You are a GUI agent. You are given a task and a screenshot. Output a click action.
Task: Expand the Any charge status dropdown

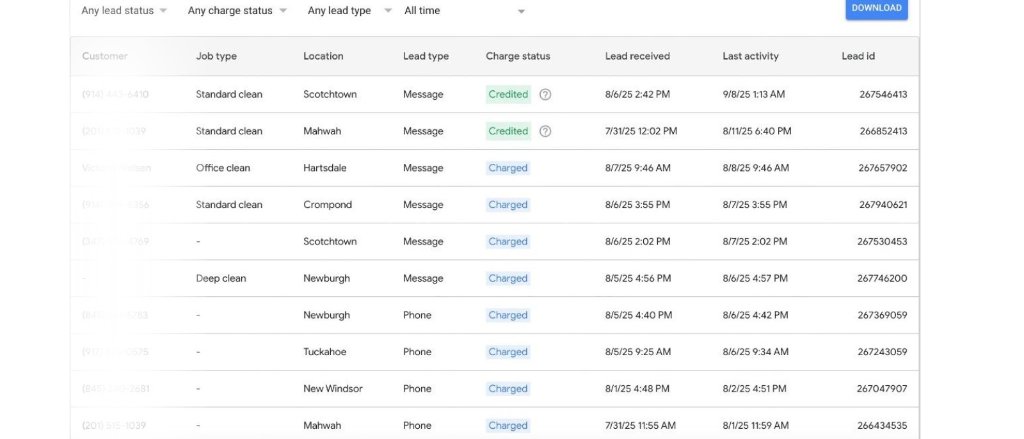236,11
